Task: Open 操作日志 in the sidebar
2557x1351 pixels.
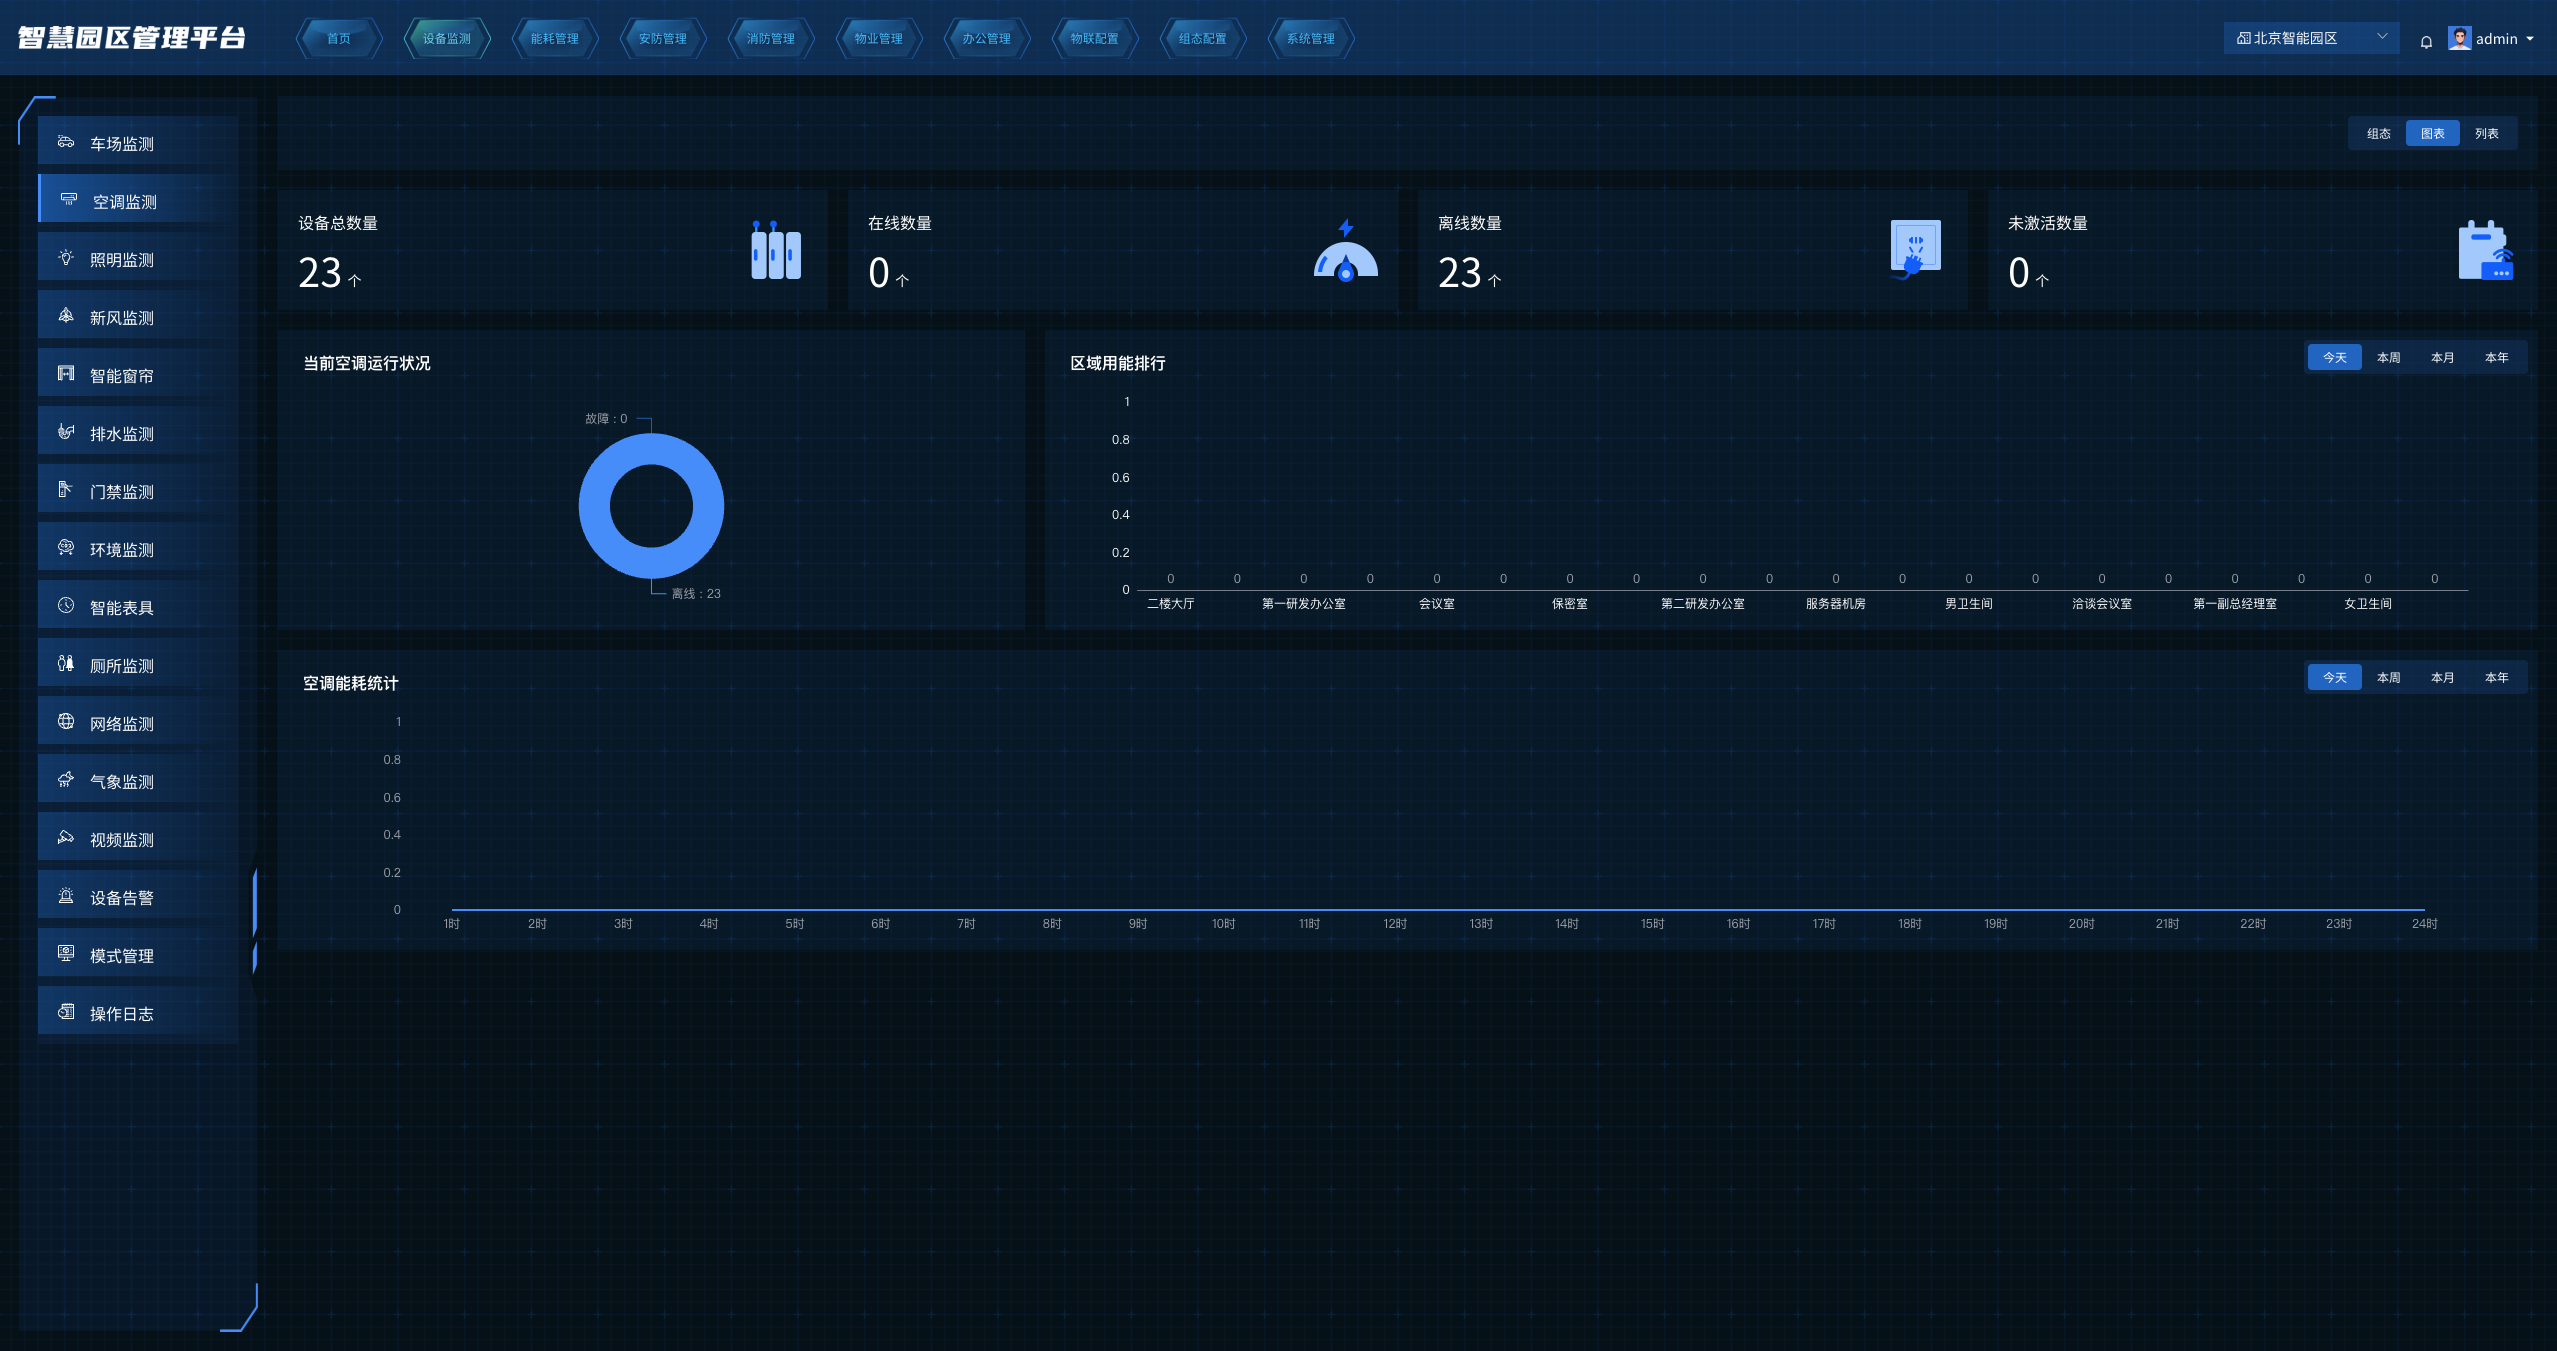Action: click(122, 1013)
